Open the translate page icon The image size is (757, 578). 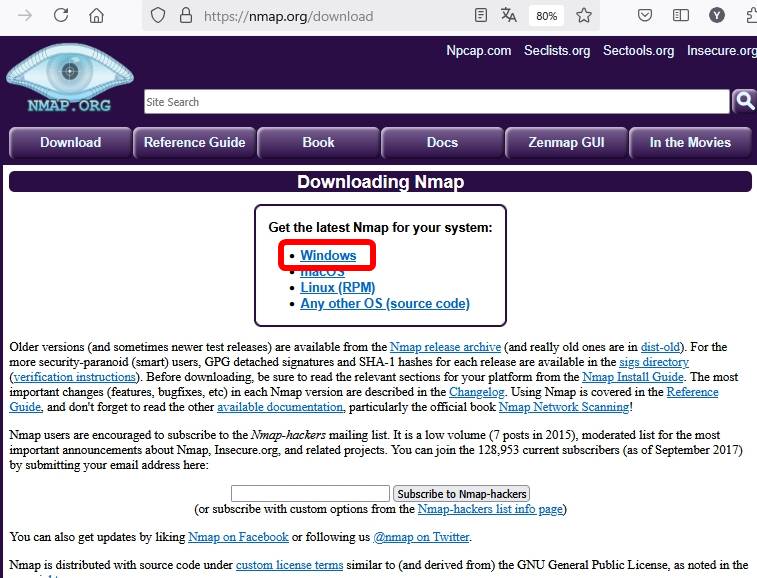(508, 15)
